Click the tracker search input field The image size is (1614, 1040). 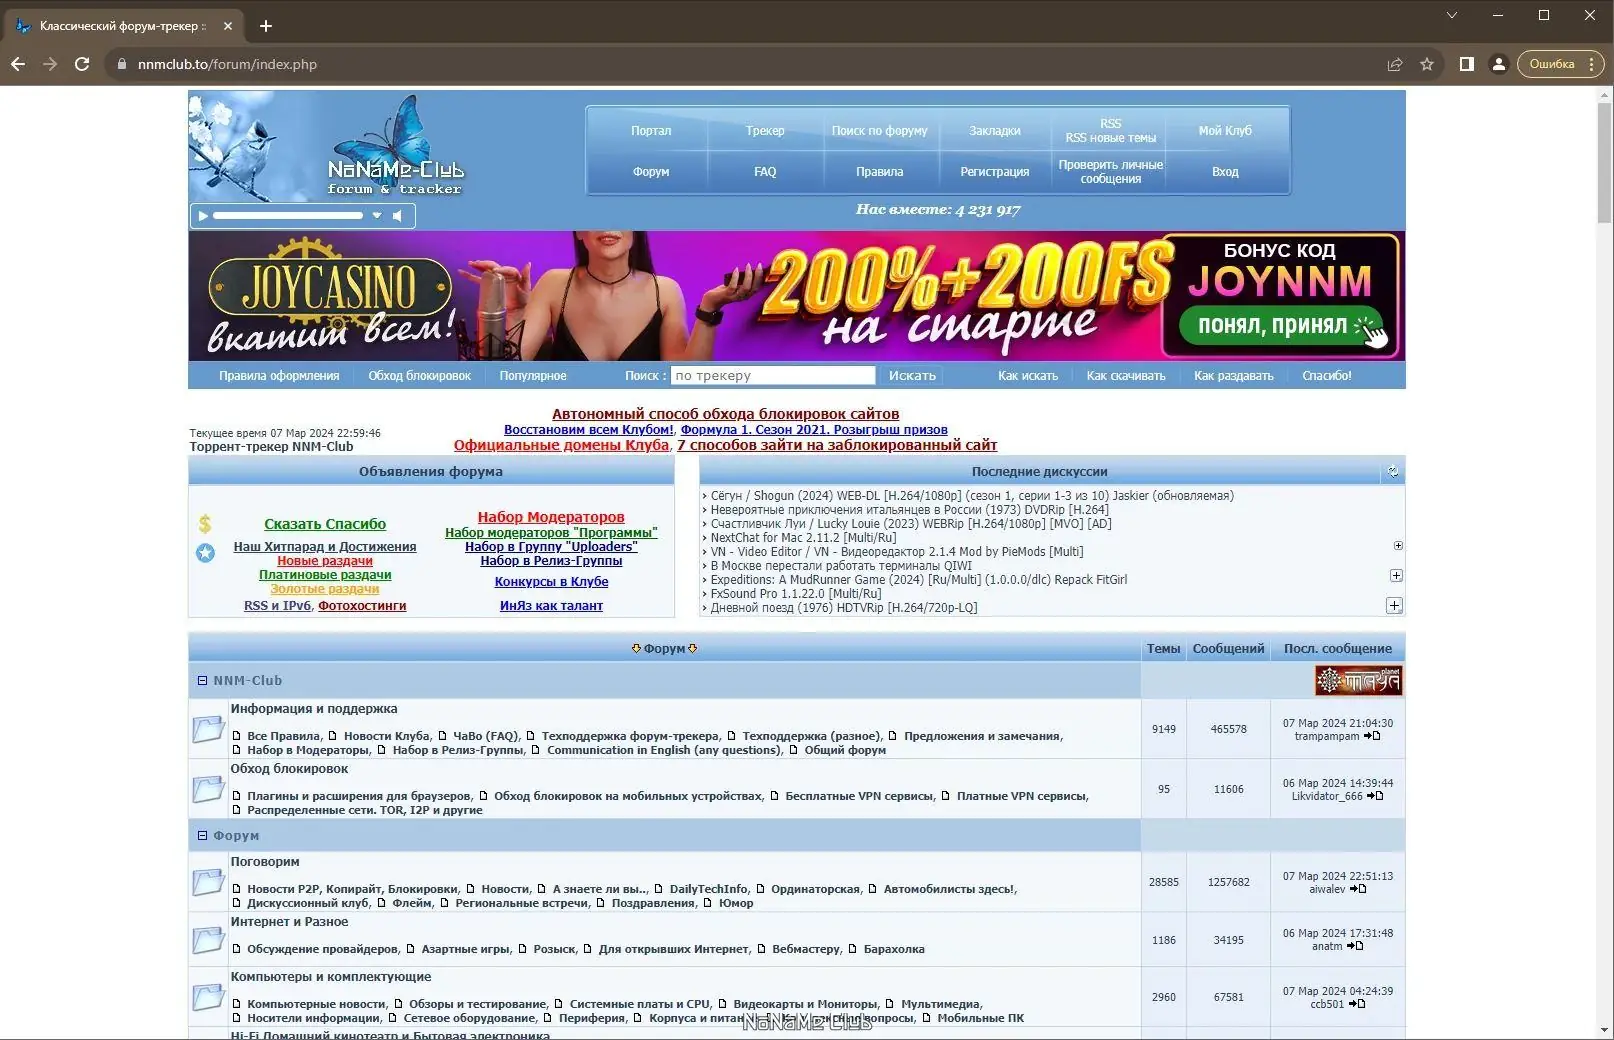[772, 375]
